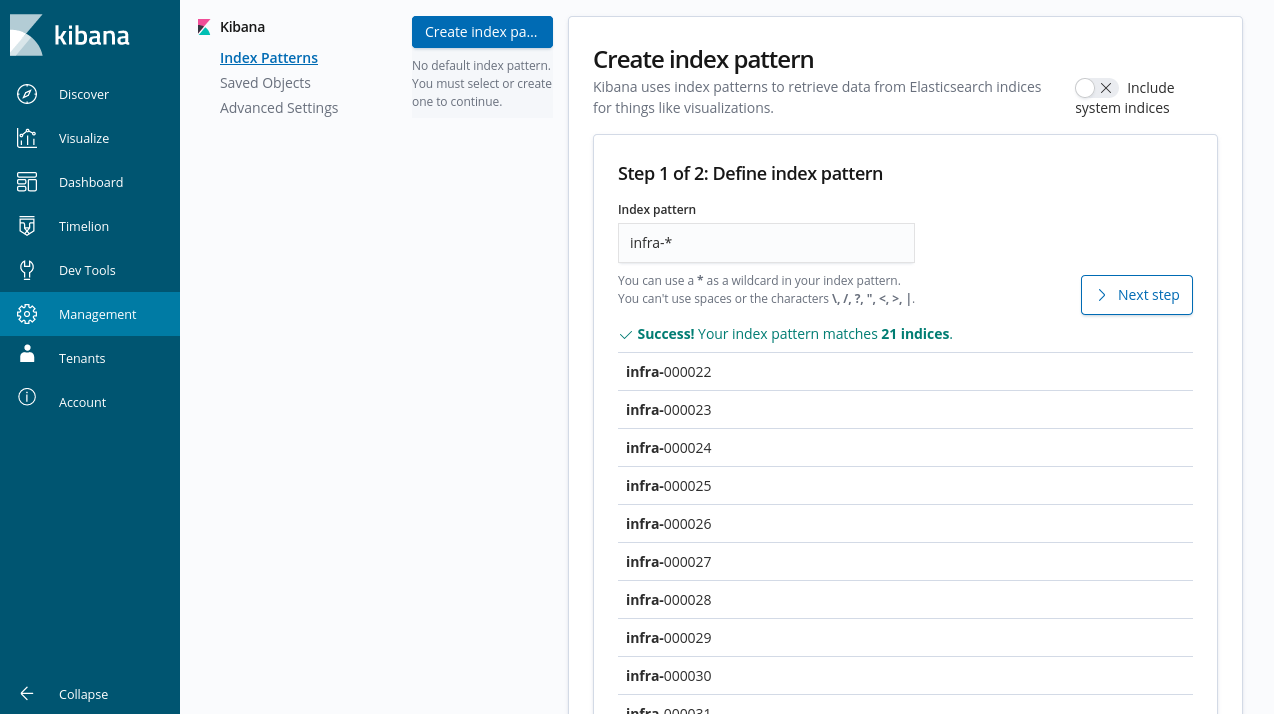Click Create index pattern button
This screenshot has height=714, width=1274.
coord(482,32)
